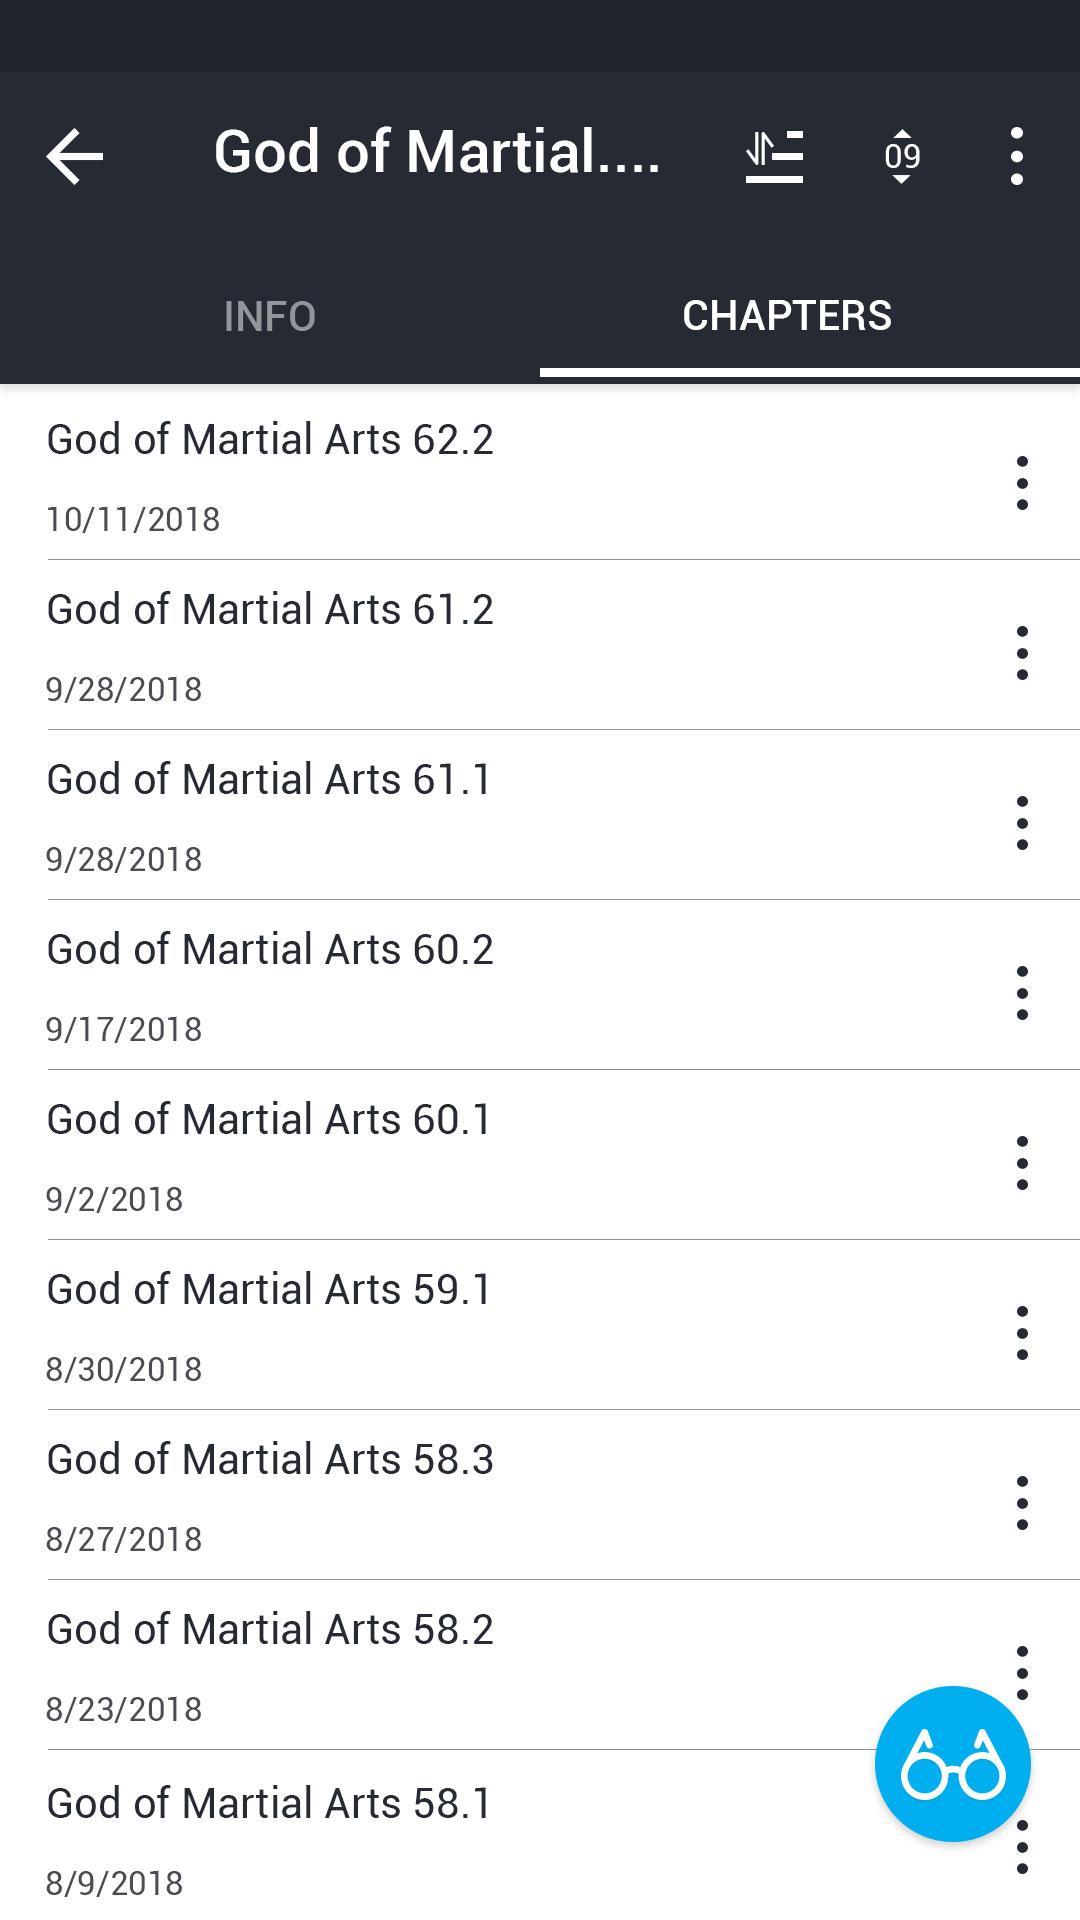Open overflow menu for chapter 60.1

[1022, 1163]
